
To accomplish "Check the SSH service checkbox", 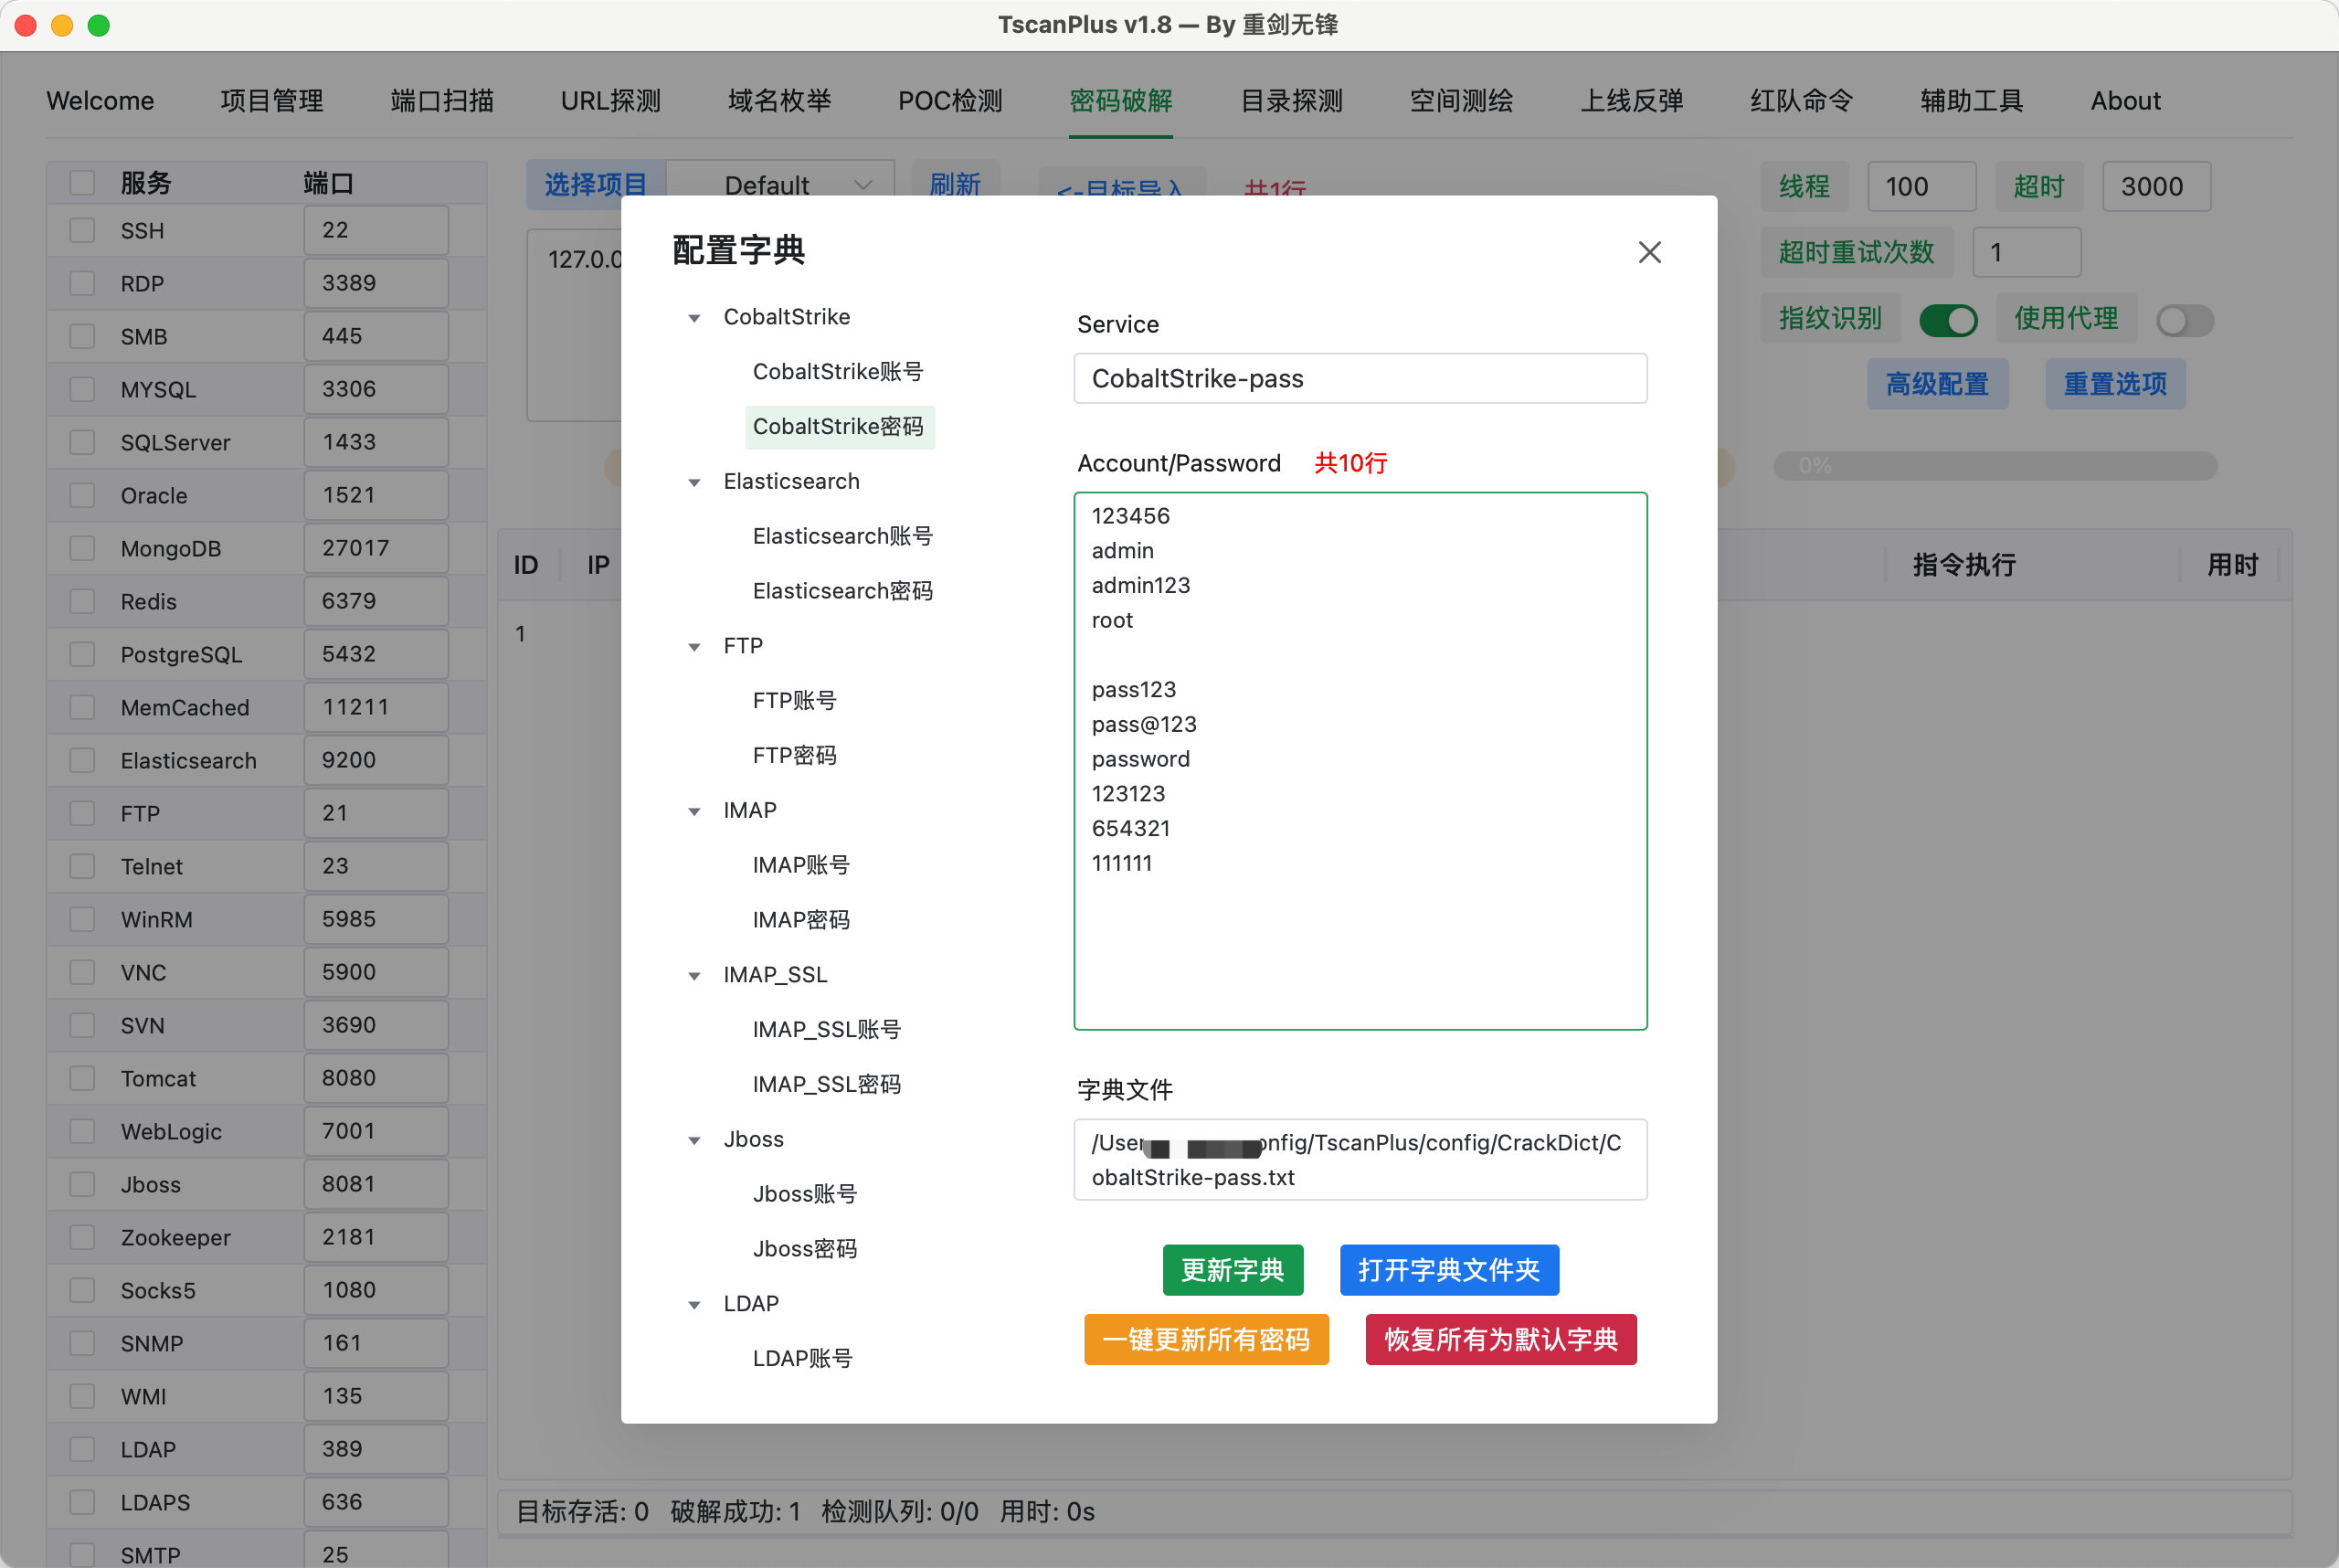I will click(x=82, y=231).
